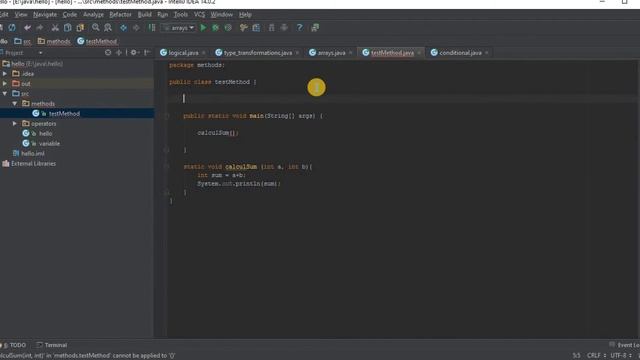Expand the operators package arrow
The image size is (640, 360).
[x=15, y=123]
